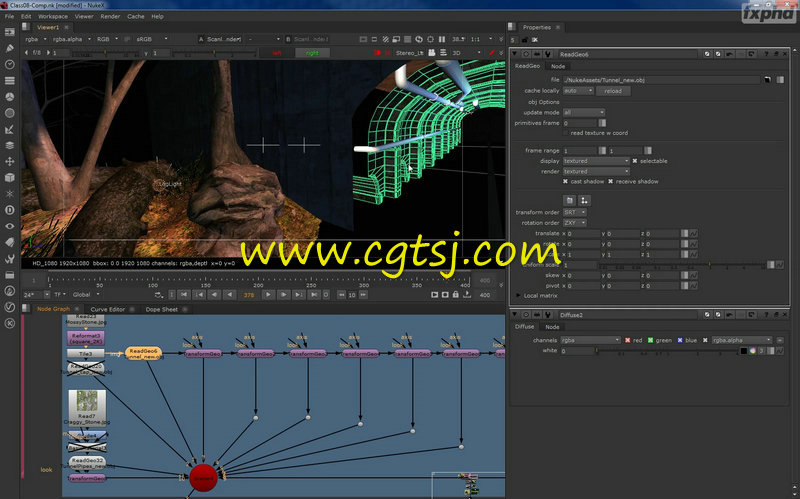This screenshot has width=800, height=499.
Task: Open the 3D nodes cube icon
Action: [9, 178]
